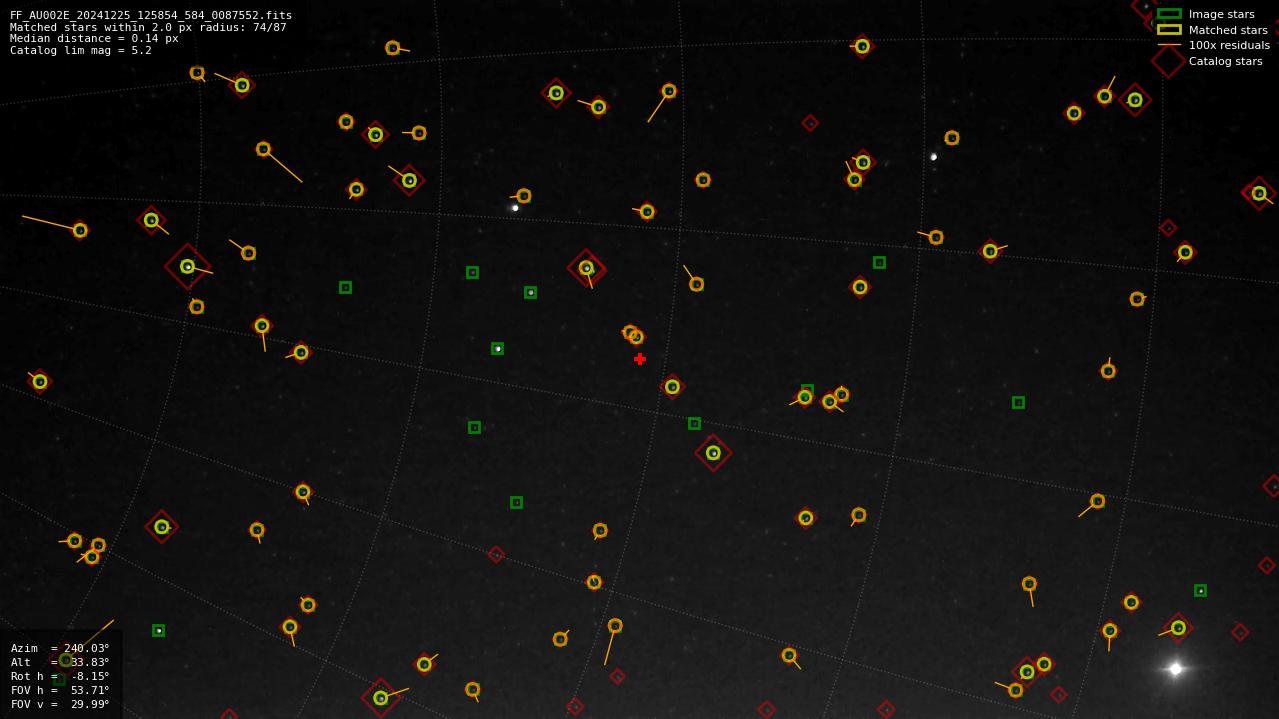Click the orange 100x residuals legend line
The width and height of the screenshot is (1279, 719).
[1169, 45]
